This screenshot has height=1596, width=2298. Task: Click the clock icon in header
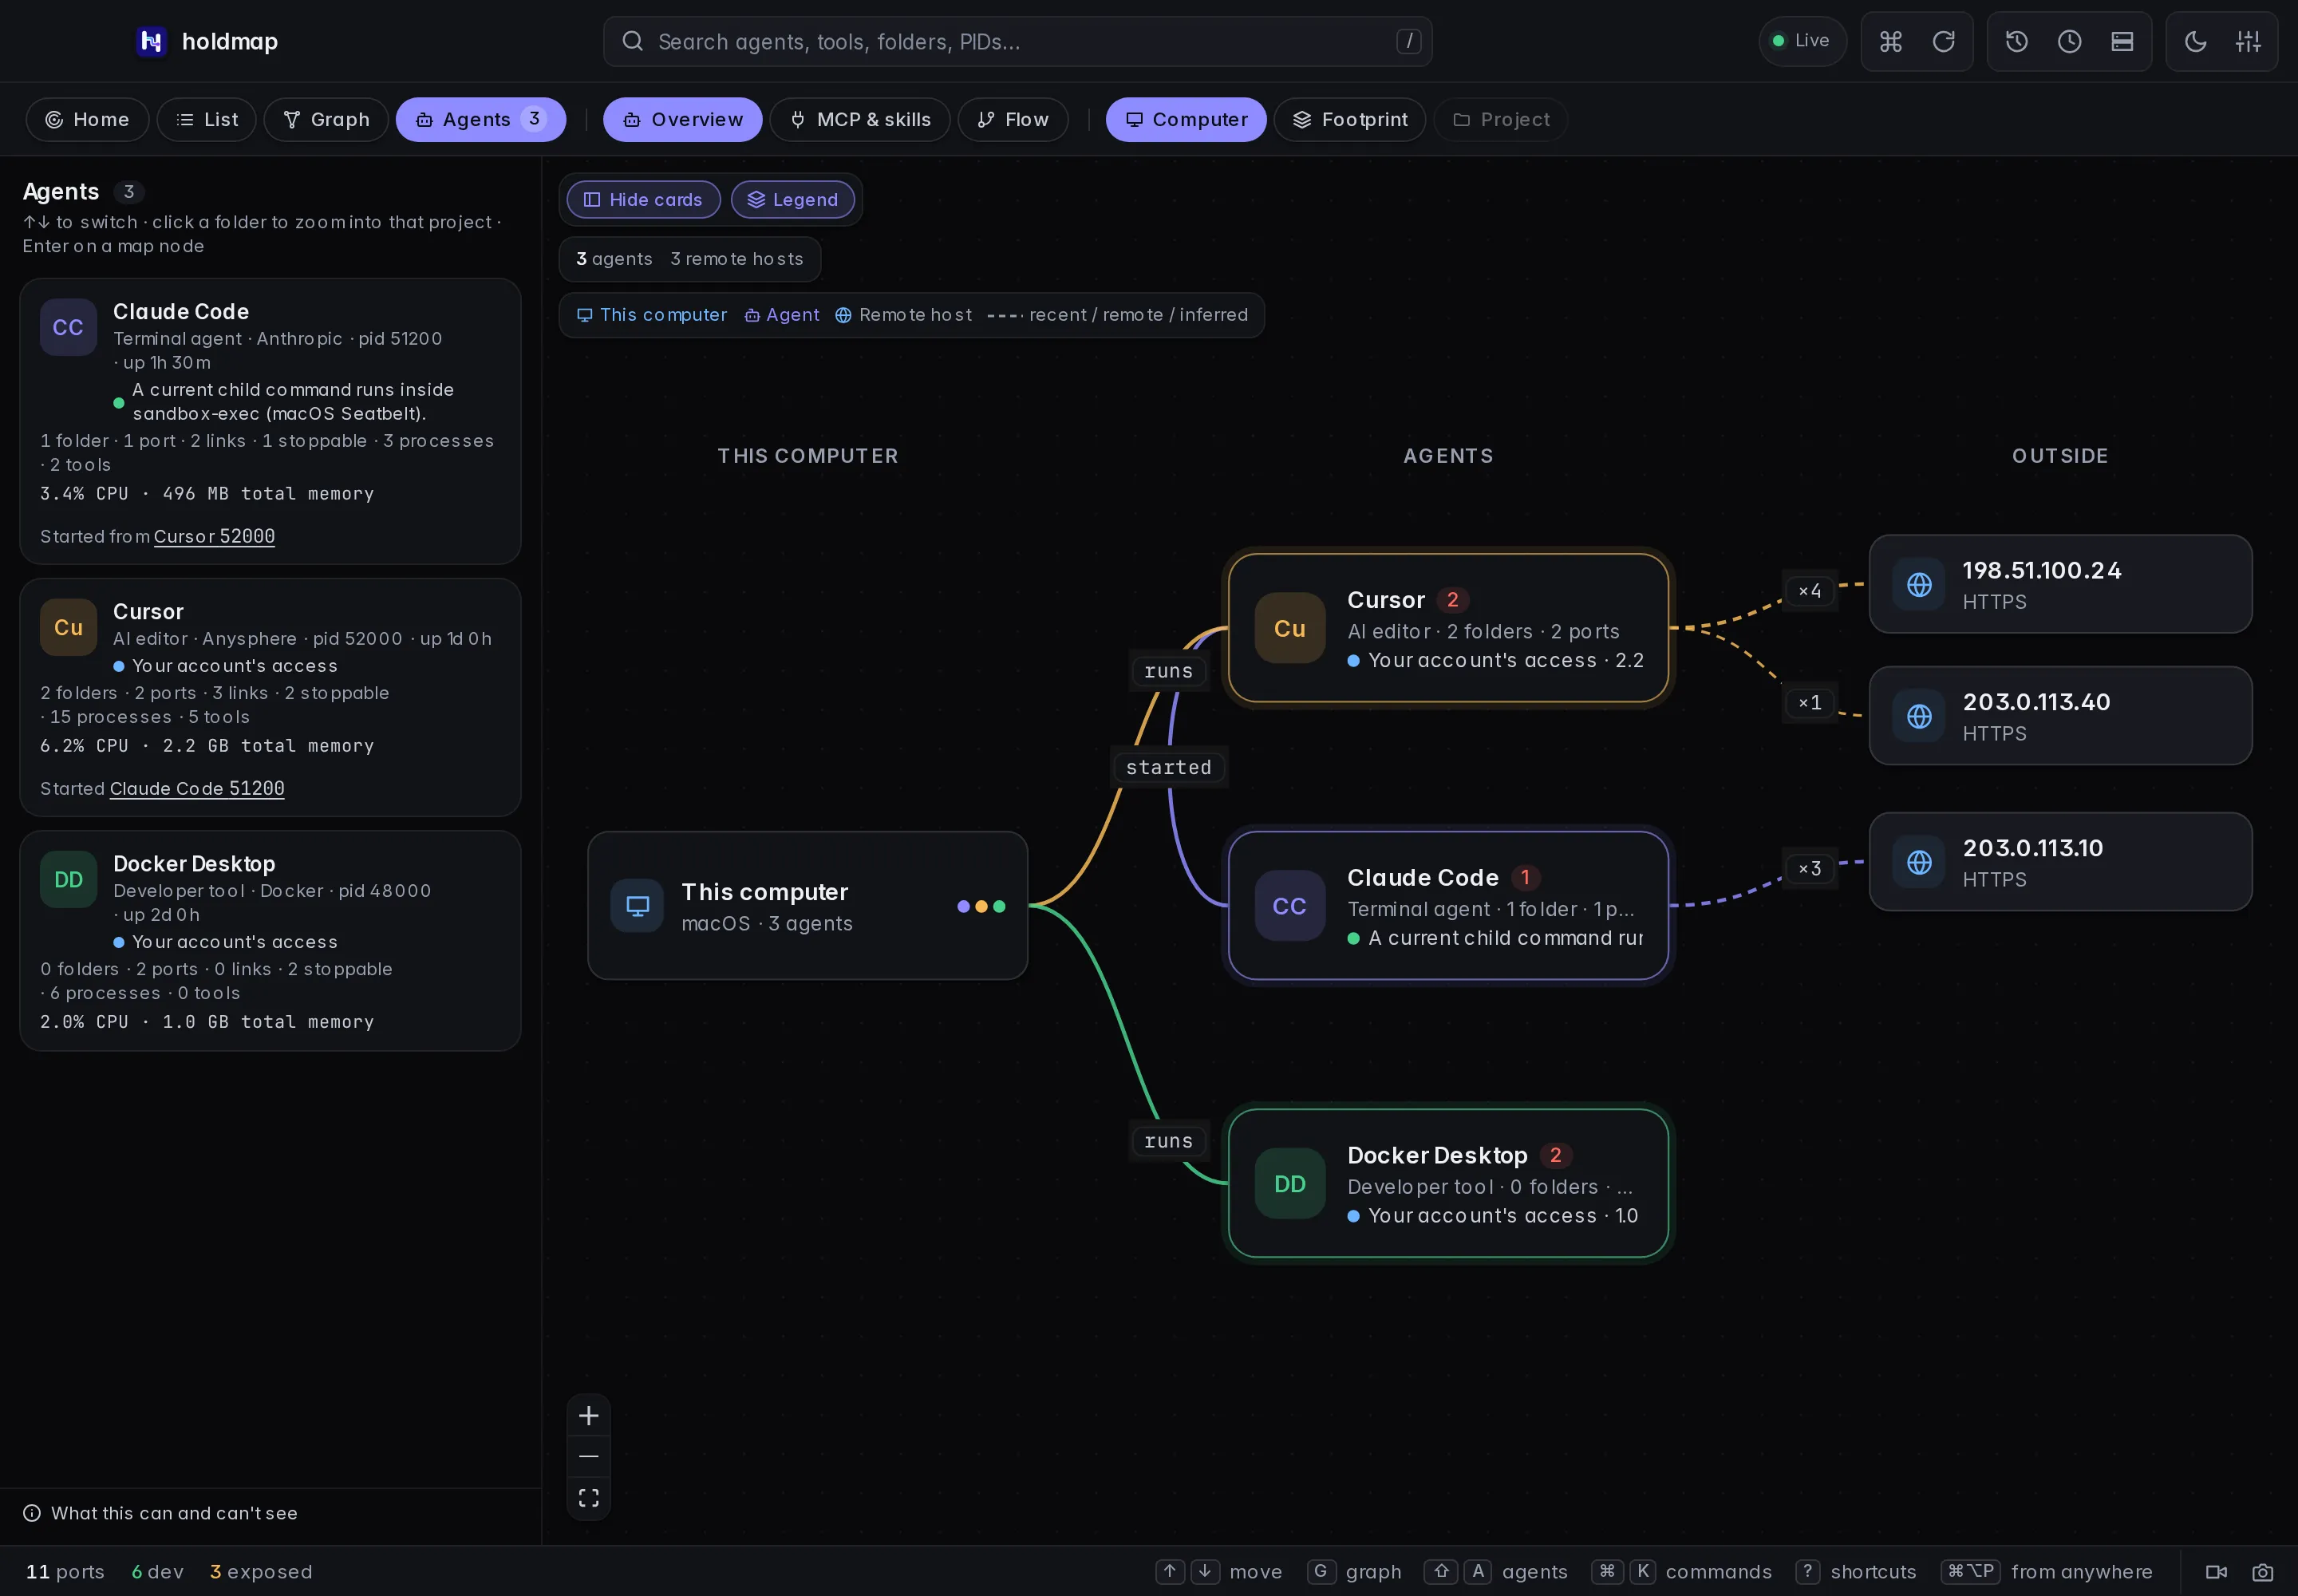pos(2069,41)
